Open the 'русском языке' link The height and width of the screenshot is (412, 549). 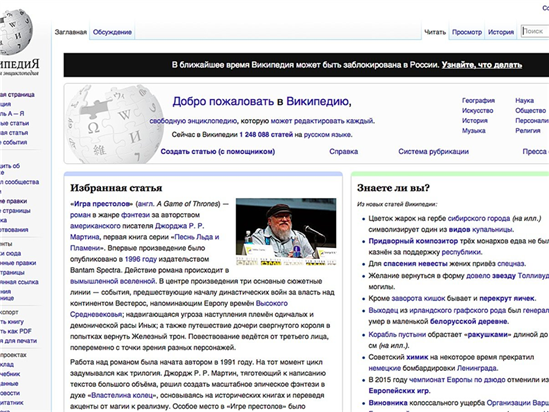pos(327,135)
